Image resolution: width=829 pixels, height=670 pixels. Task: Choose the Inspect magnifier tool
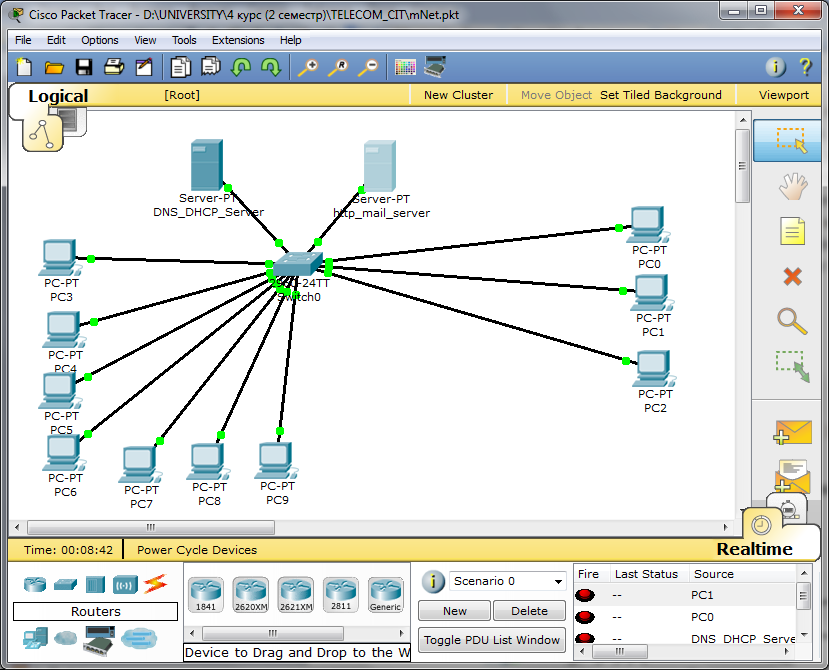click(792, 321)
